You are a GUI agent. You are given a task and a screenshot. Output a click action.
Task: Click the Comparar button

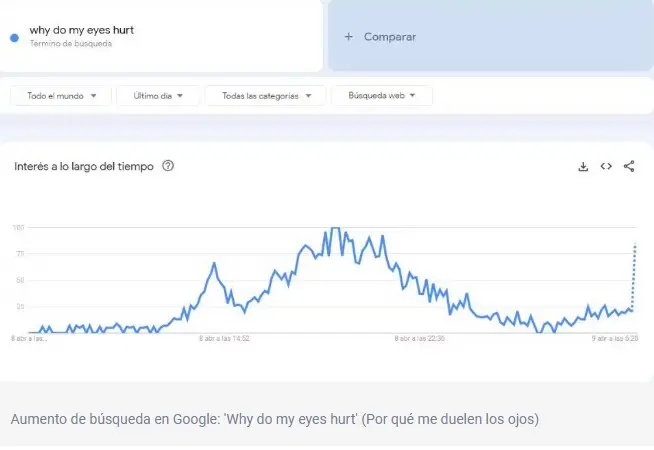tap(489, 37)
